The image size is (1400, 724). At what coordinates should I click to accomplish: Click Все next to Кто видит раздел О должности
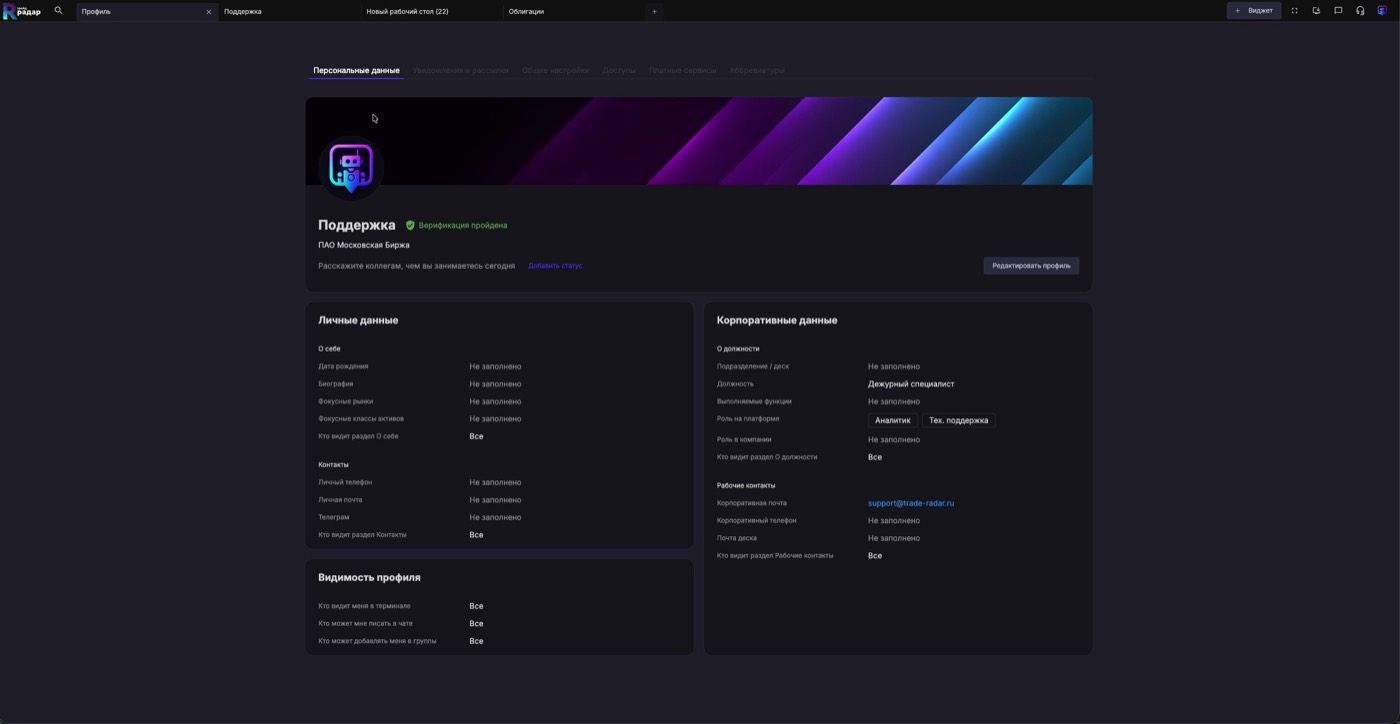pos(875,457)
